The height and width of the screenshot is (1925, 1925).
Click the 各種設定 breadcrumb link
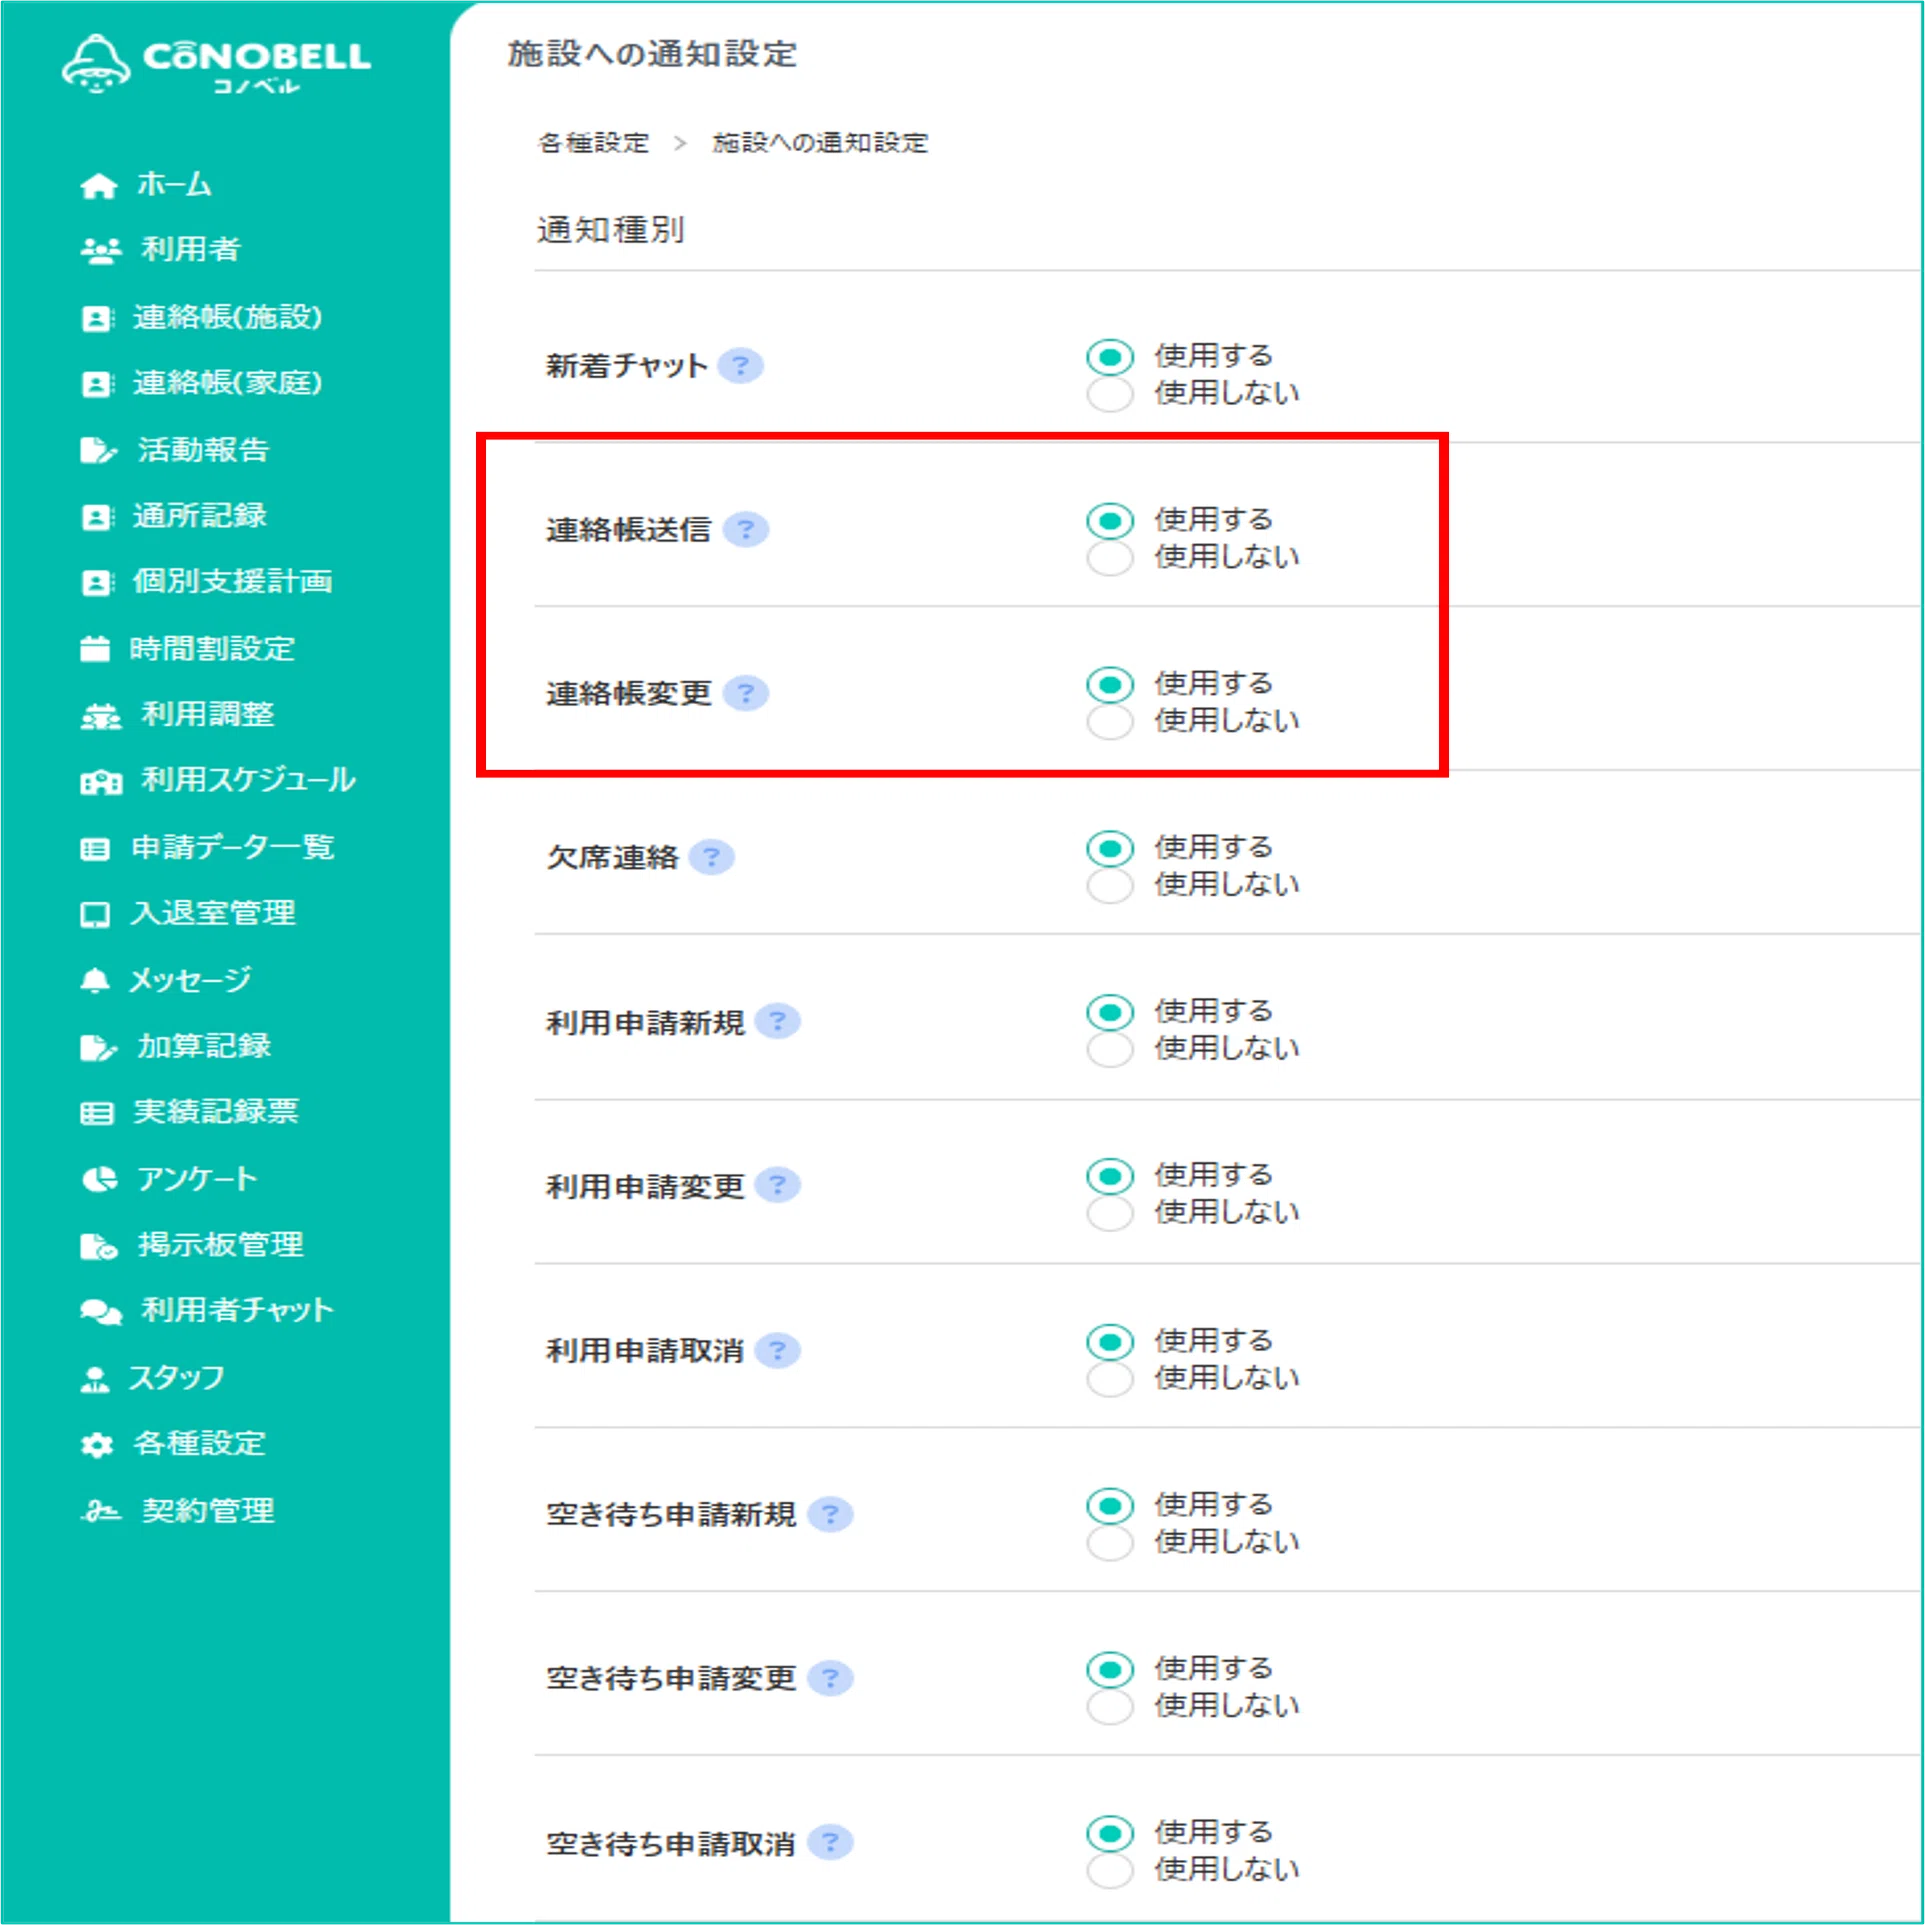pos(594,143)
